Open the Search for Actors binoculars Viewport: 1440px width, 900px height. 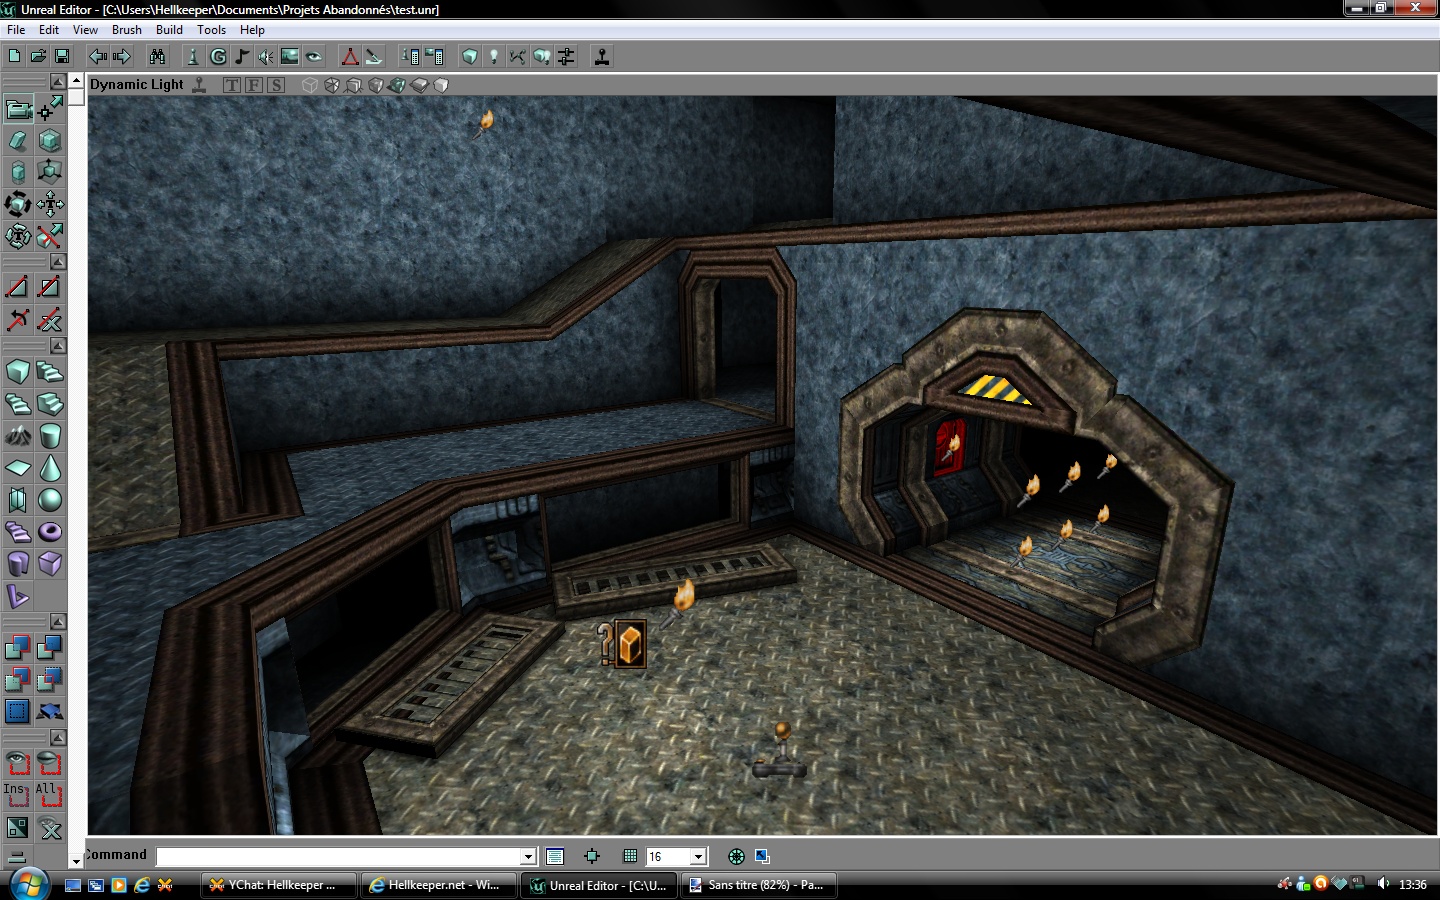(x=157, y=57)
